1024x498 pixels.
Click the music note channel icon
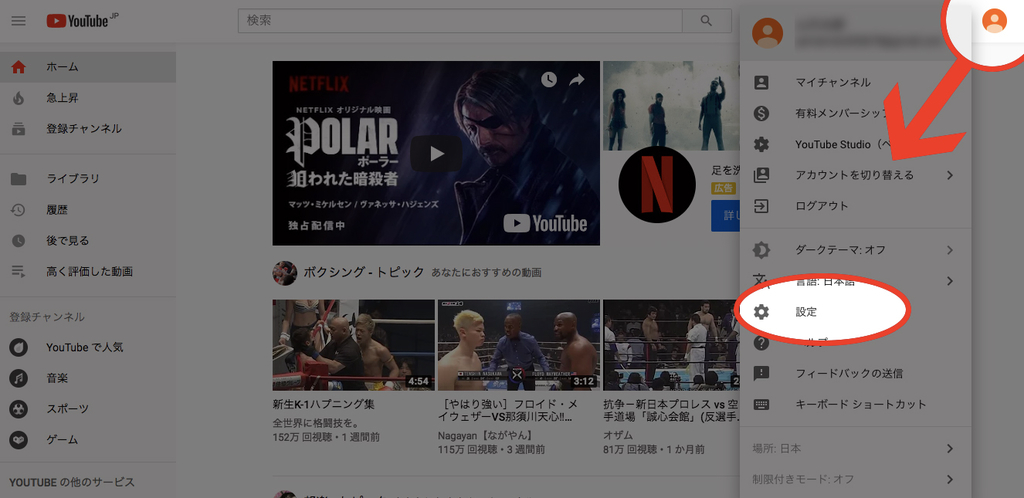point(18,378)
